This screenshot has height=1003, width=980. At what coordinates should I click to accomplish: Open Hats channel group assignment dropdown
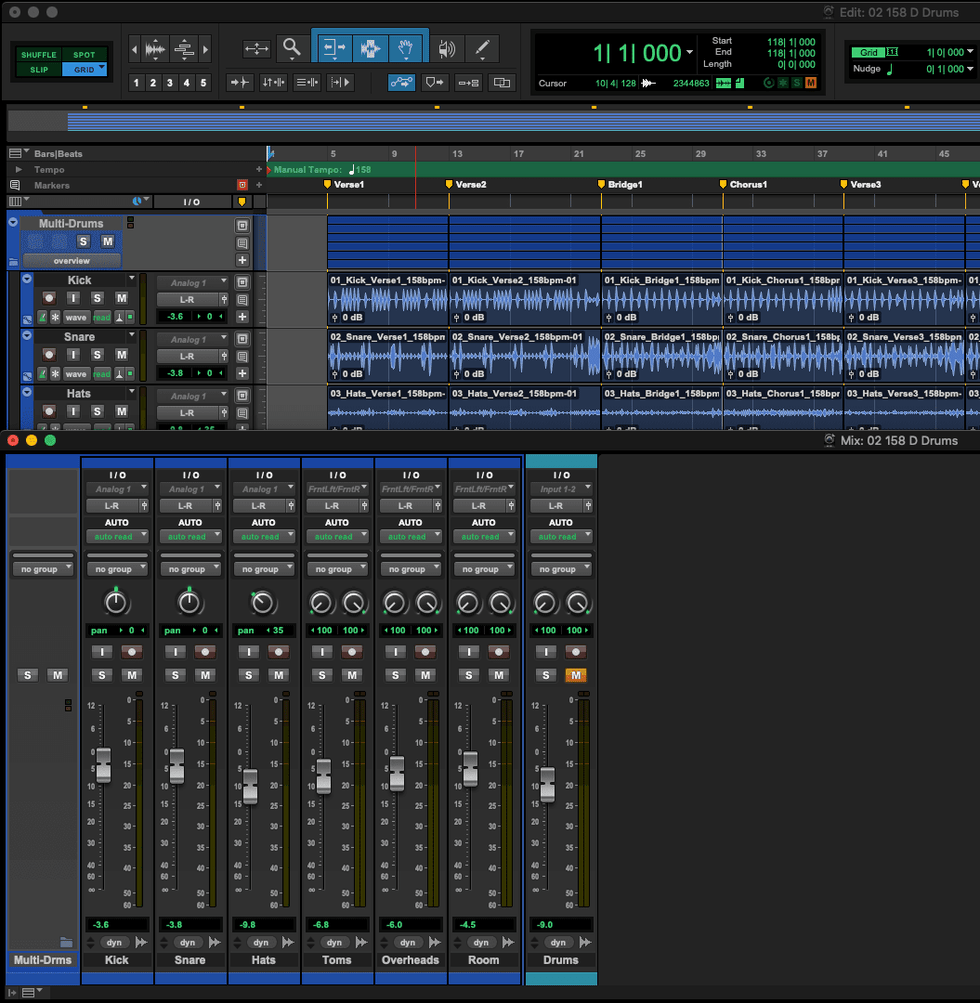[264, 569]
